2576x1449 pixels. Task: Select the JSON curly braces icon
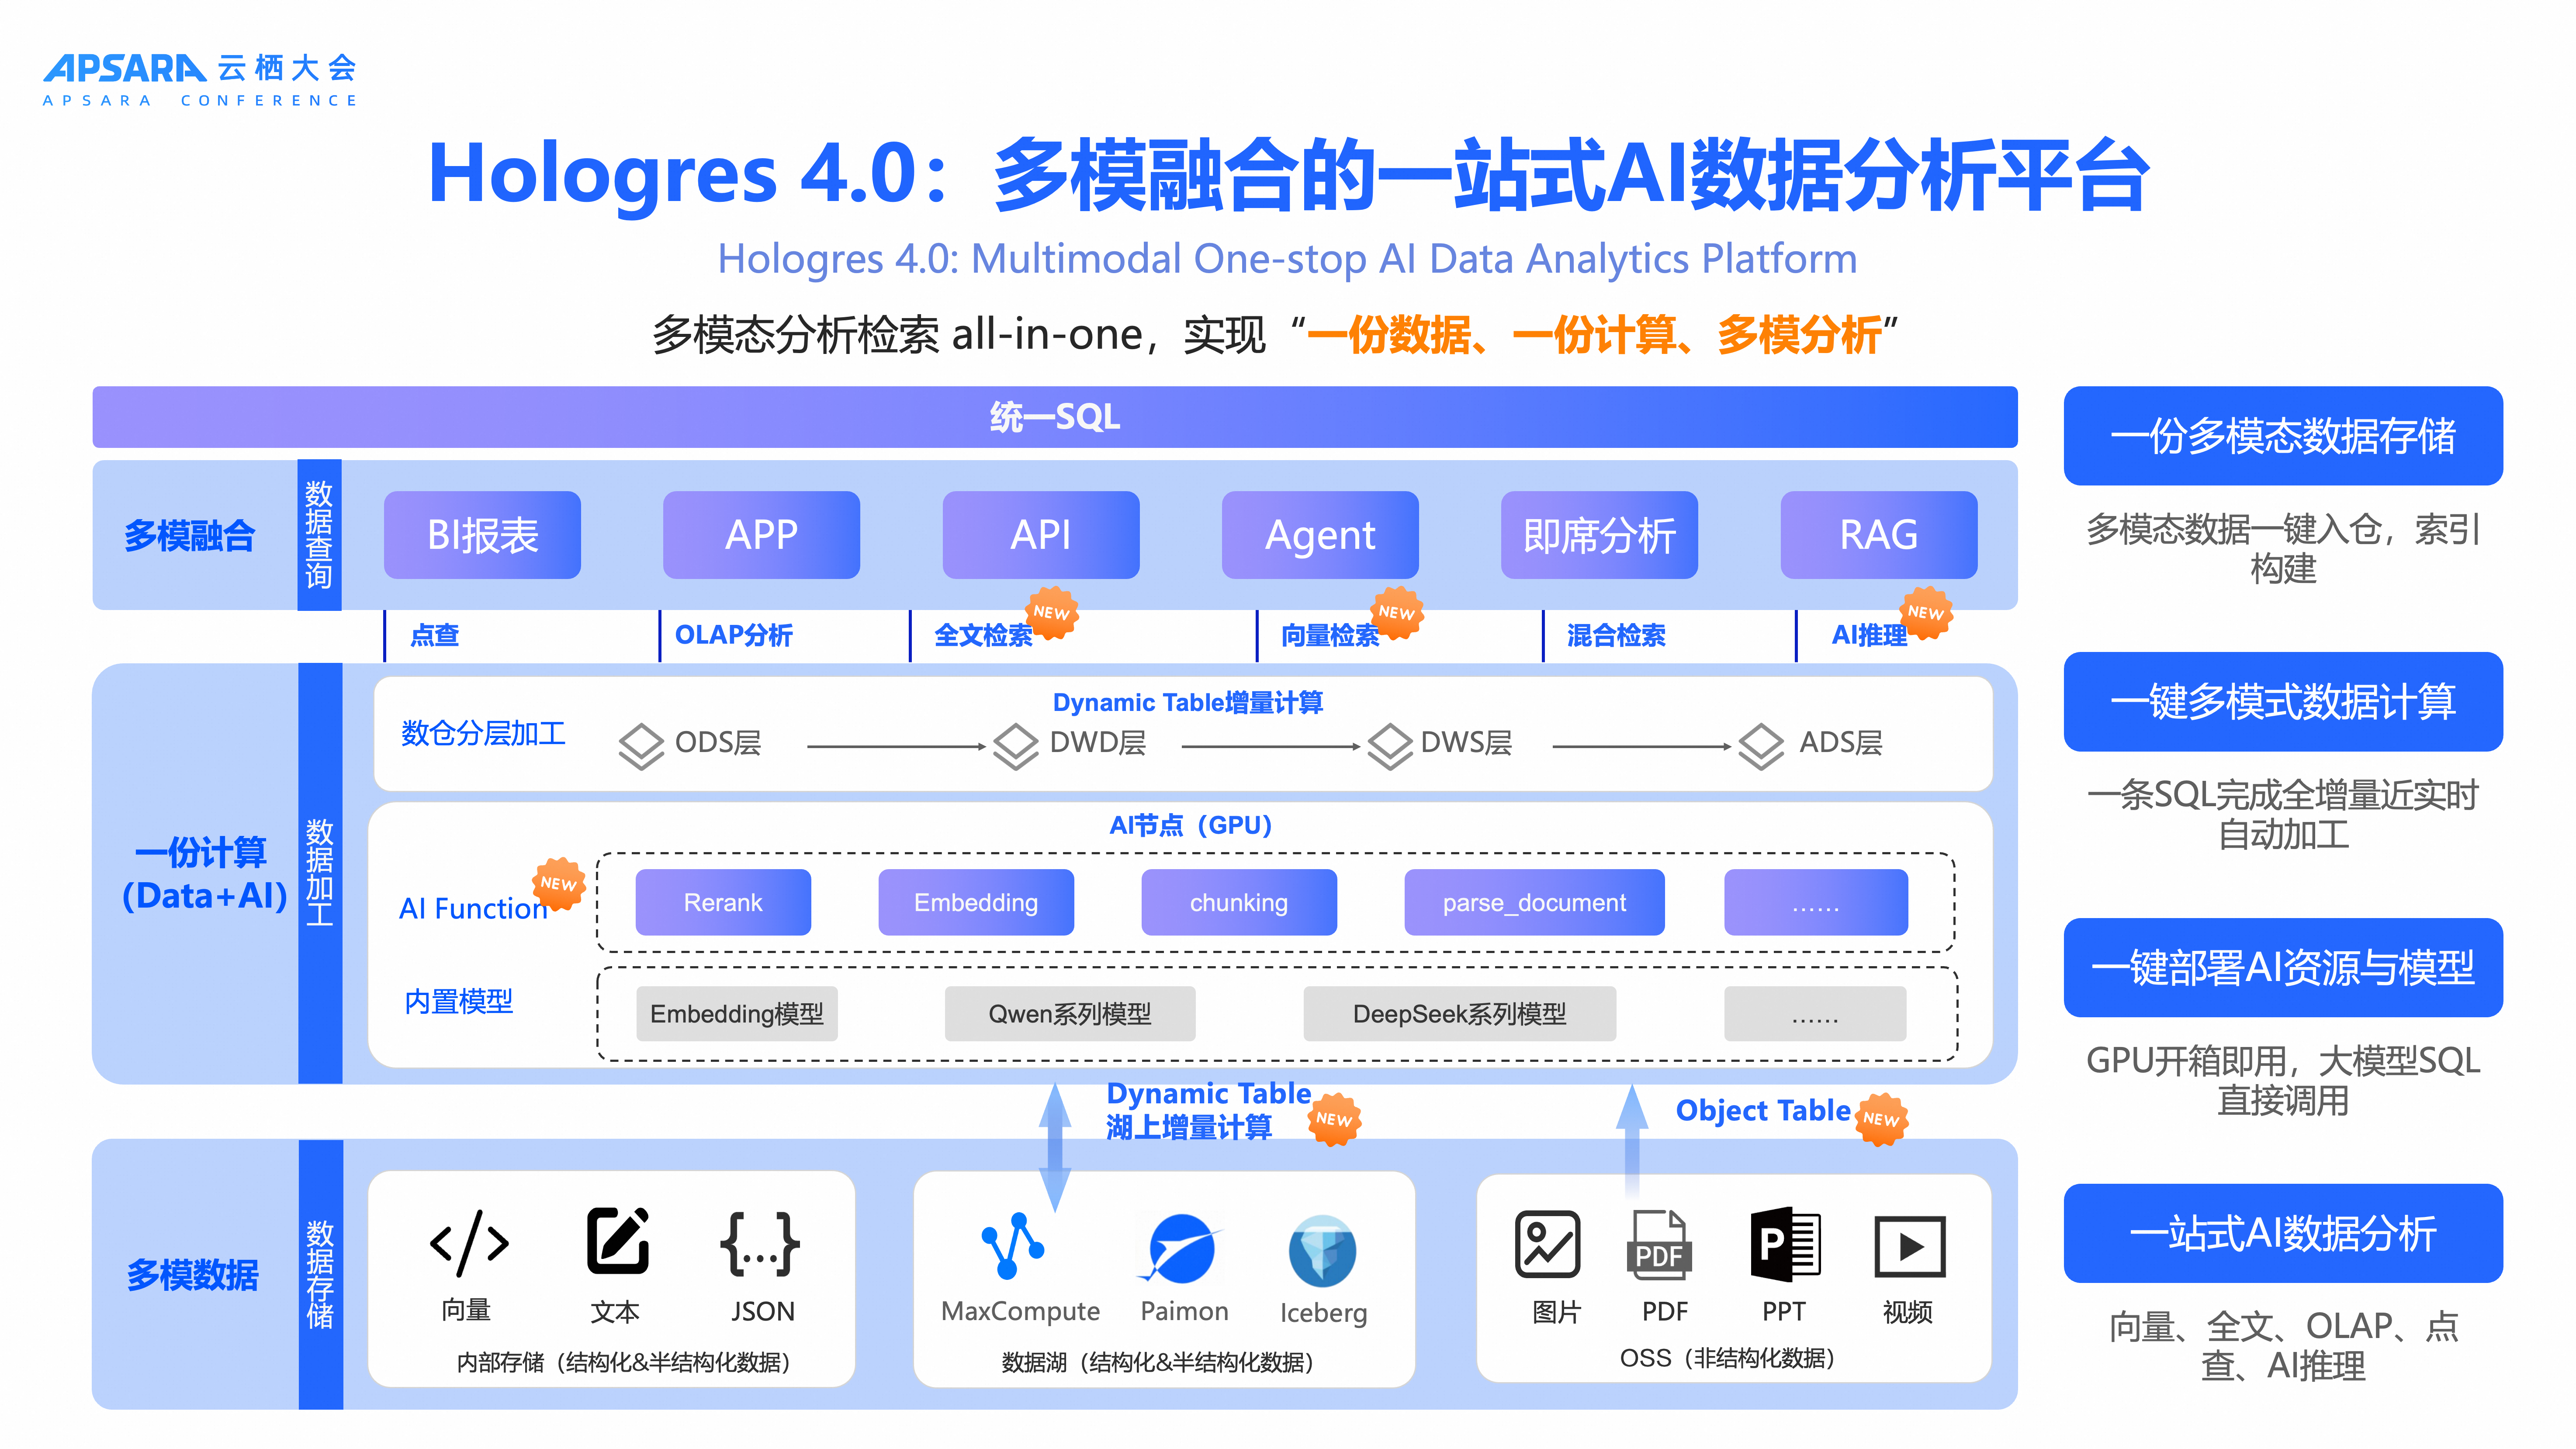point(760,1243)
